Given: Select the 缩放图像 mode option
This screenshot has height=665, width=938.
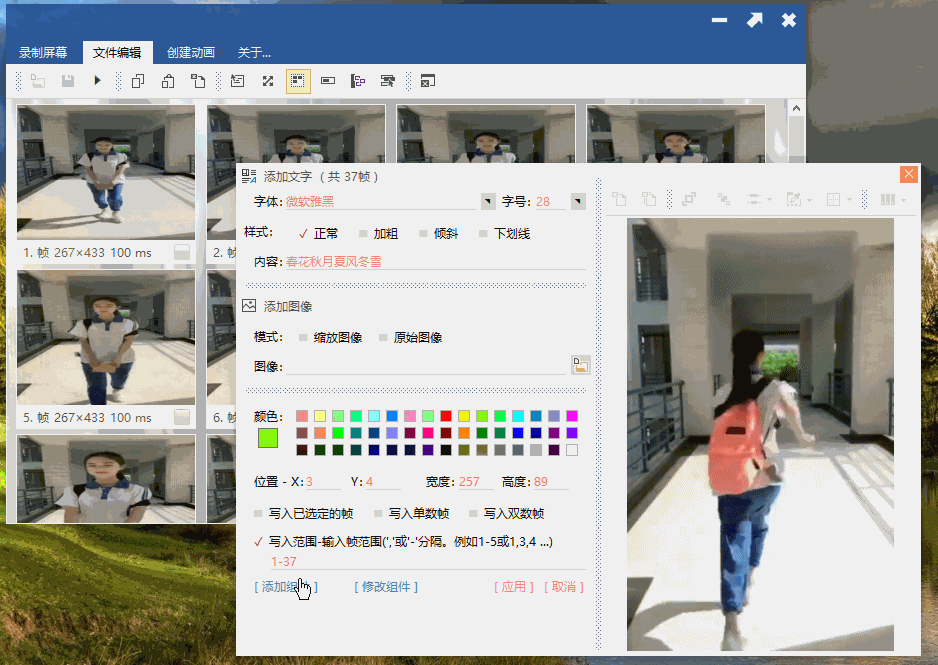Looking at the screenshot, I should pyautogui.click(x=330, y=337).
